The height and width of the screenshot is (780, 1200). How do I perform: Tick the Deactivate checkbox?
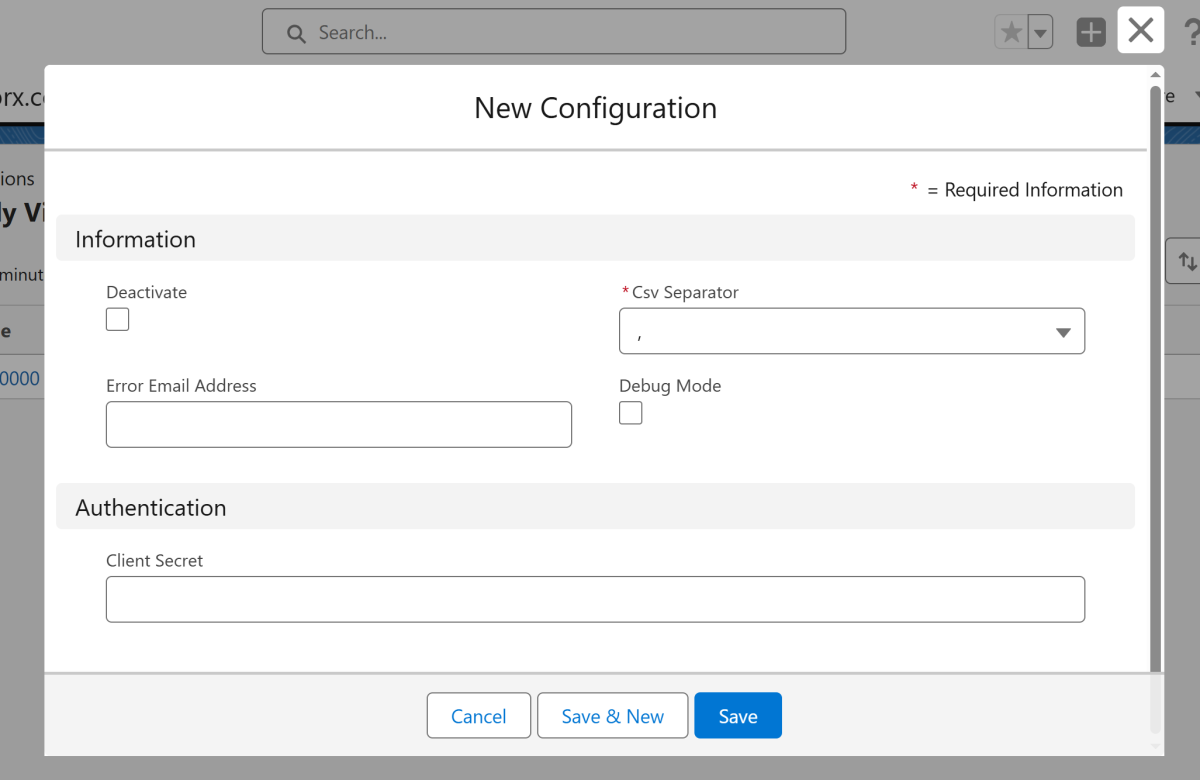click(x=118, y=320)
